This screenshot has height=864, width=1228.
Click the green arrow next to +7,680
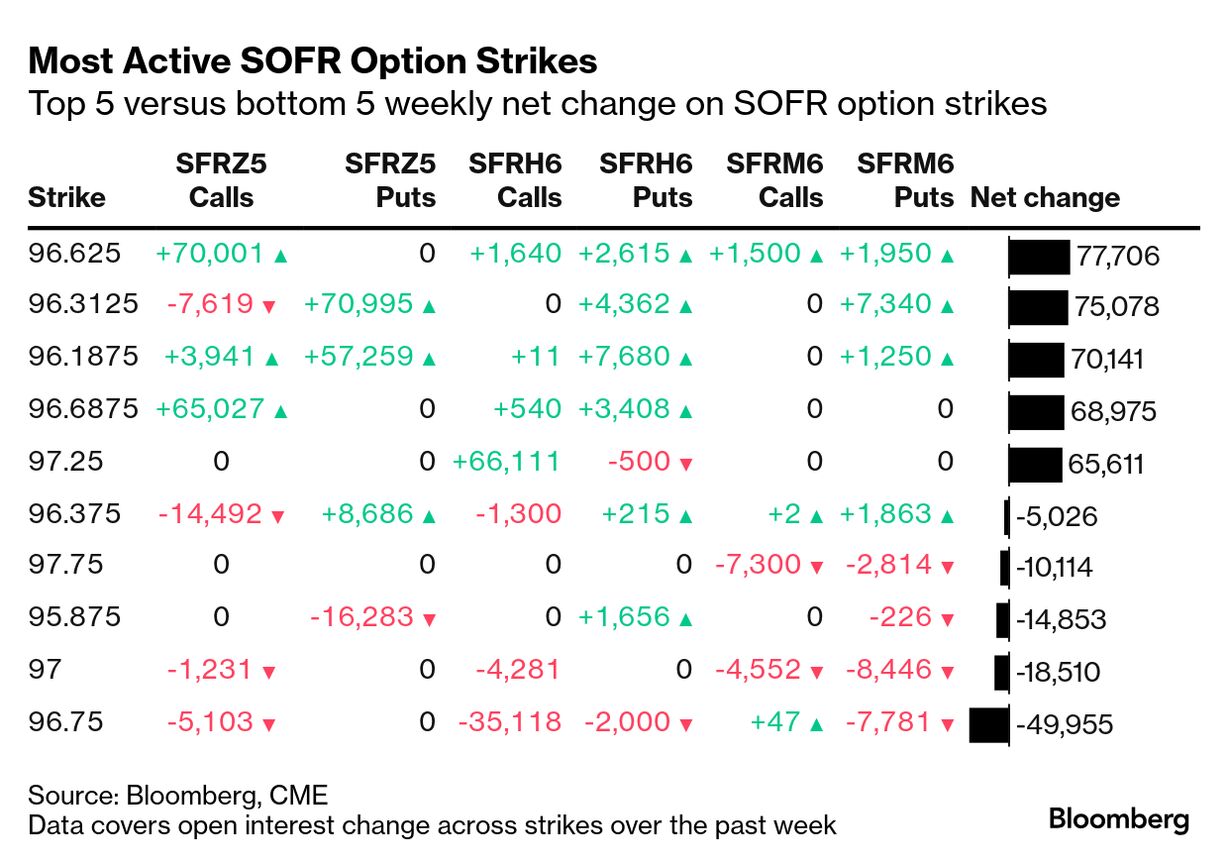(x=685, y=360)
